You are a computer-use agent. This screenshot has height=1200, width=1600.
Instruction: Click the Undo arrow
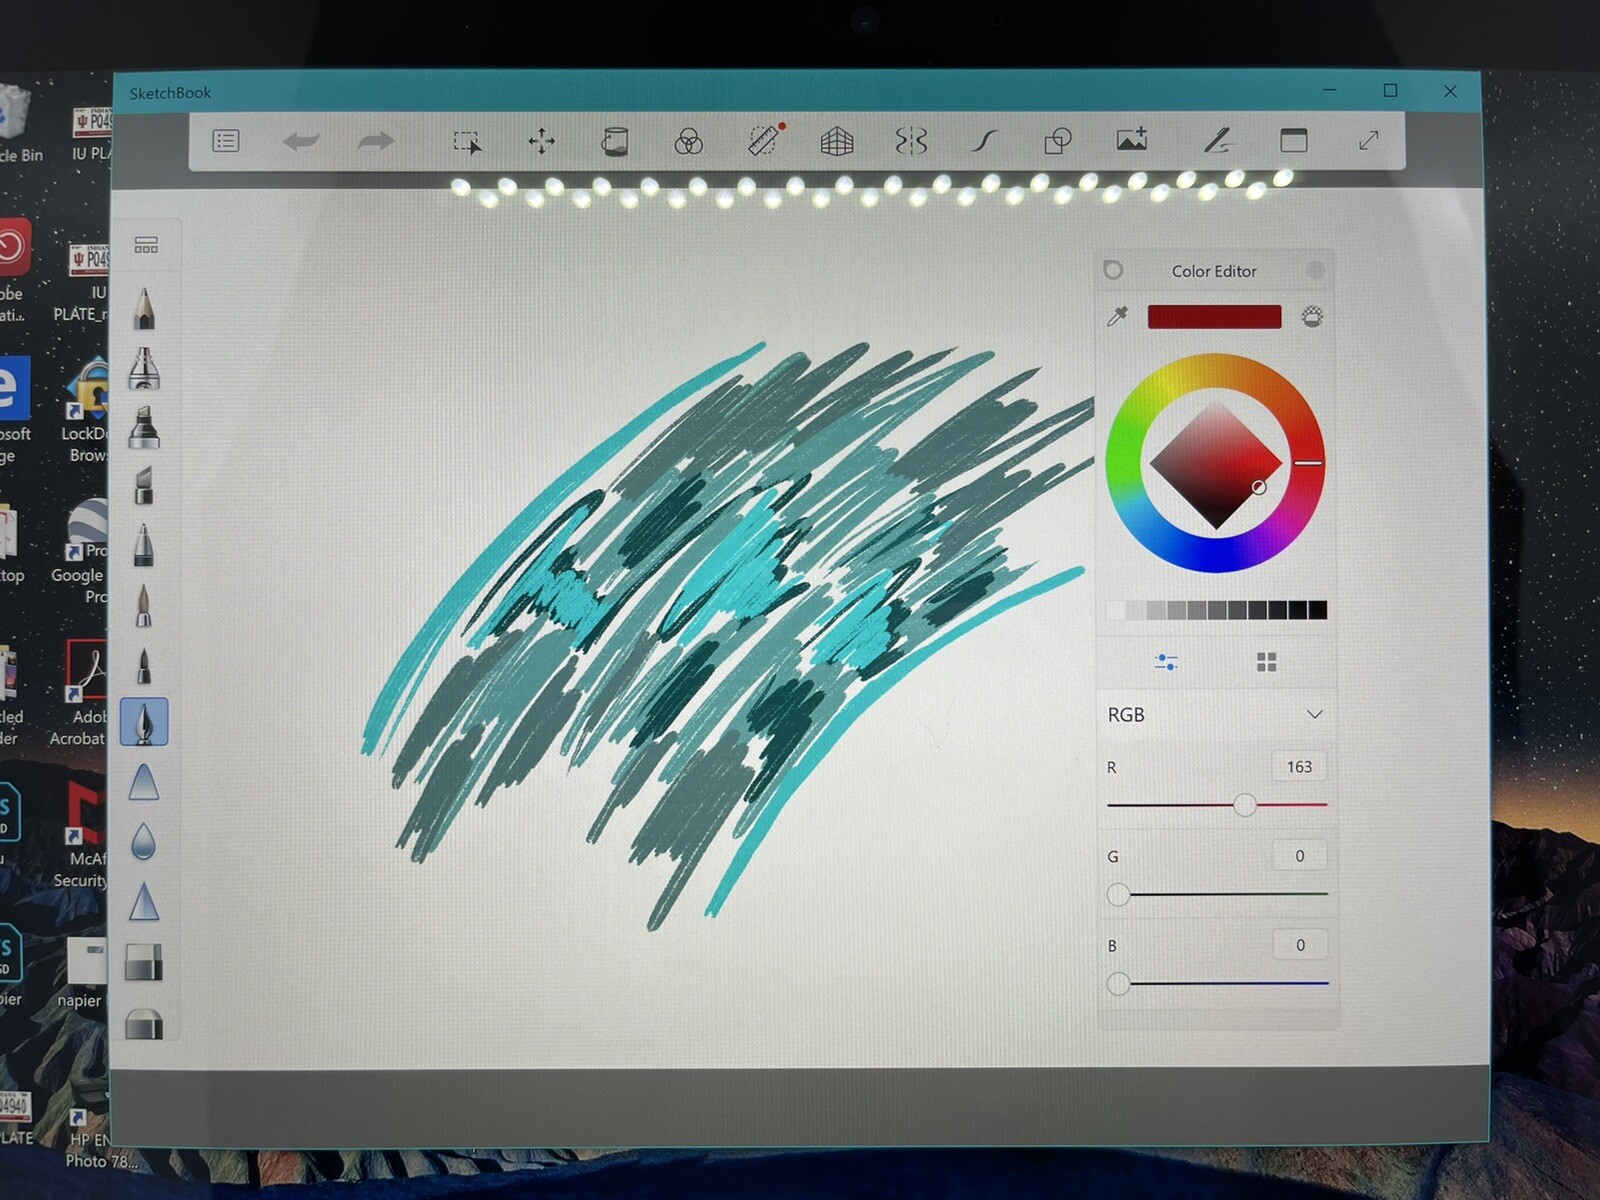[x=300, y=141]
